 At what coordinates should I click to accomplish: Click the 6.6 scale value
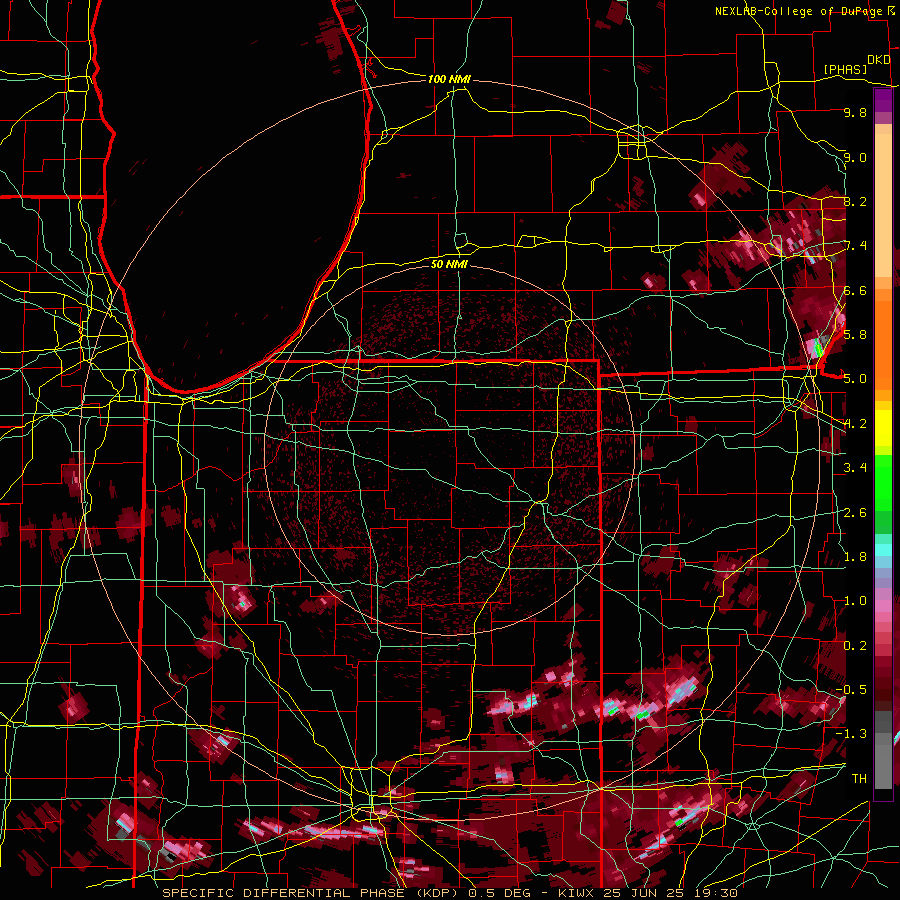(x=855, y=290)
